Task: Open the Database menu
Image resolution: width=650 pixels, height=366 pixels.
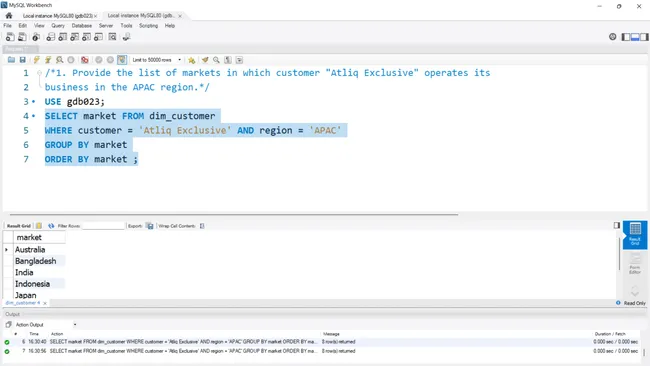Action: tap(82, 26)
